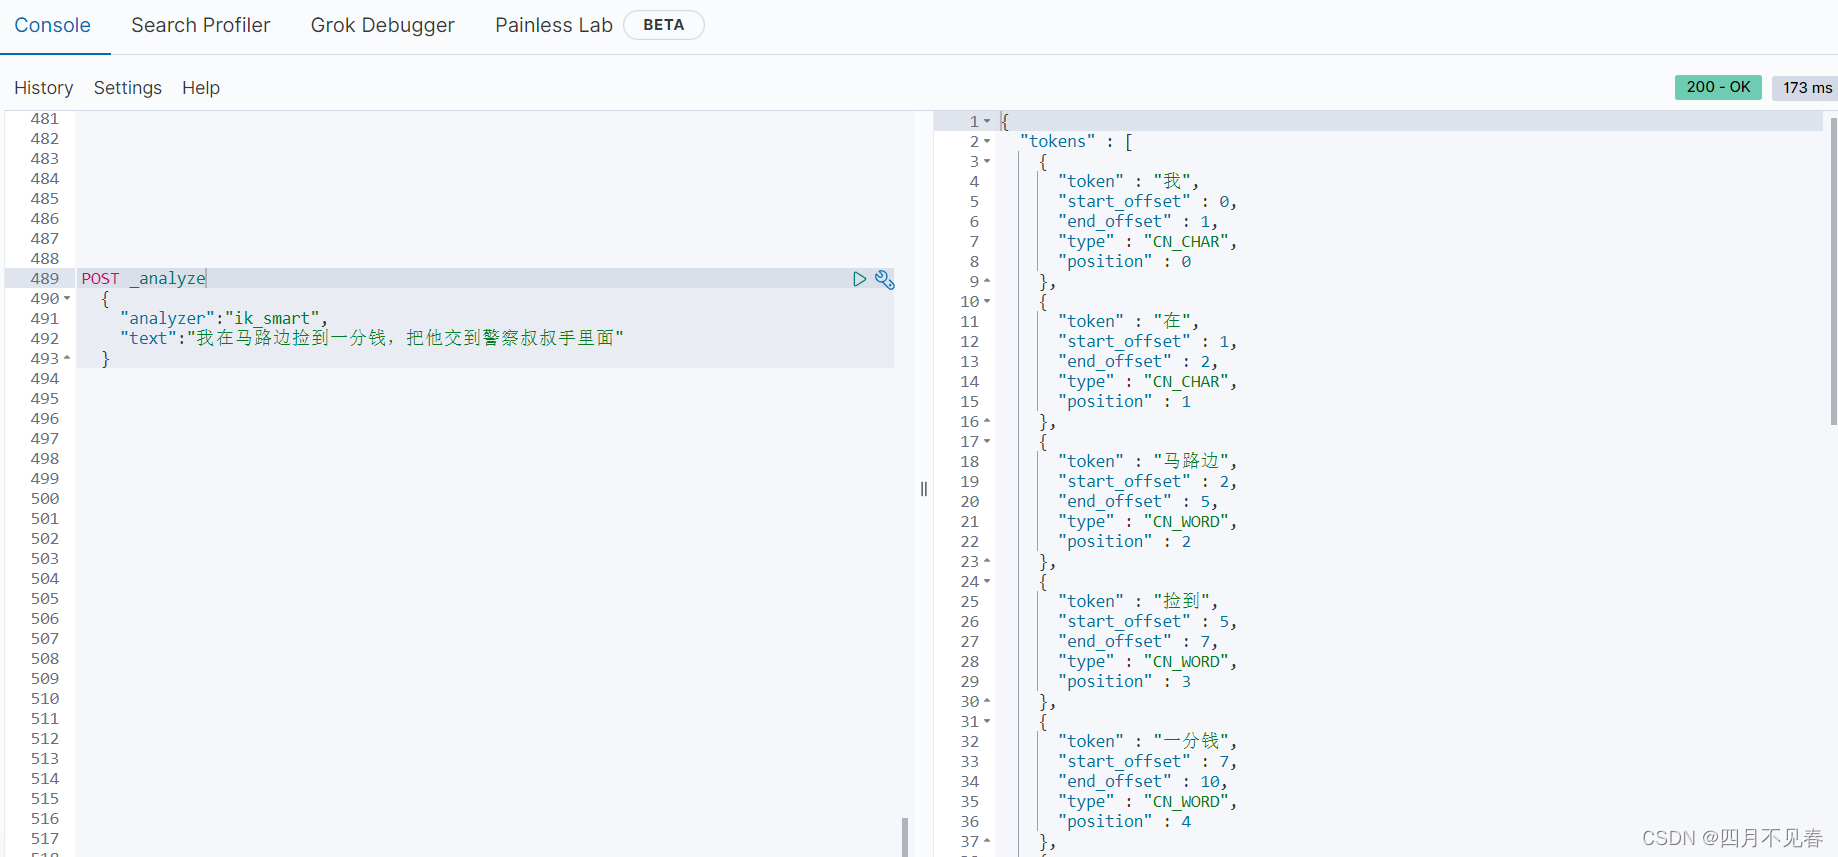Image resolution: width=1838 pixels, height=857 pixels.
Task: Open the Painless Lab tab
Action: (x=553, y=25)
